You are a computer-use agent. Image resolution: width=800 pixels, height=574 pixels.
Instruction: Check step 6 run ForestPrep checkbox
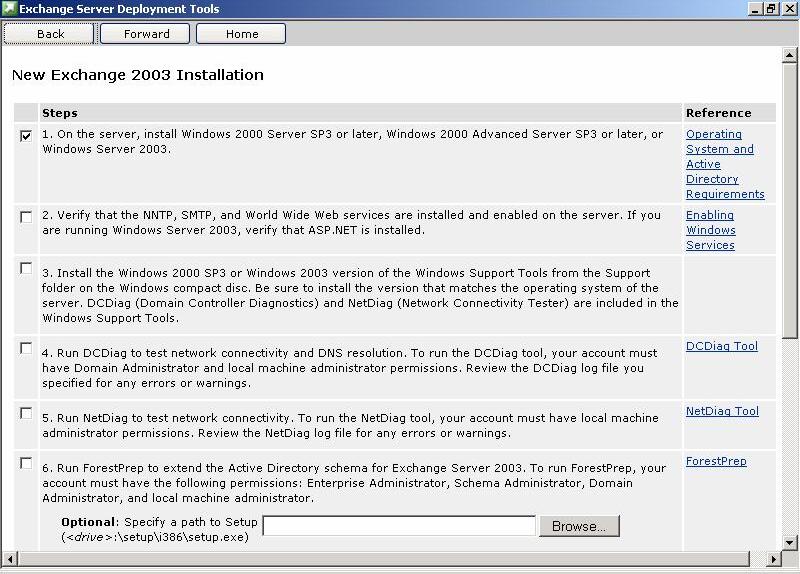pos(26,463)
